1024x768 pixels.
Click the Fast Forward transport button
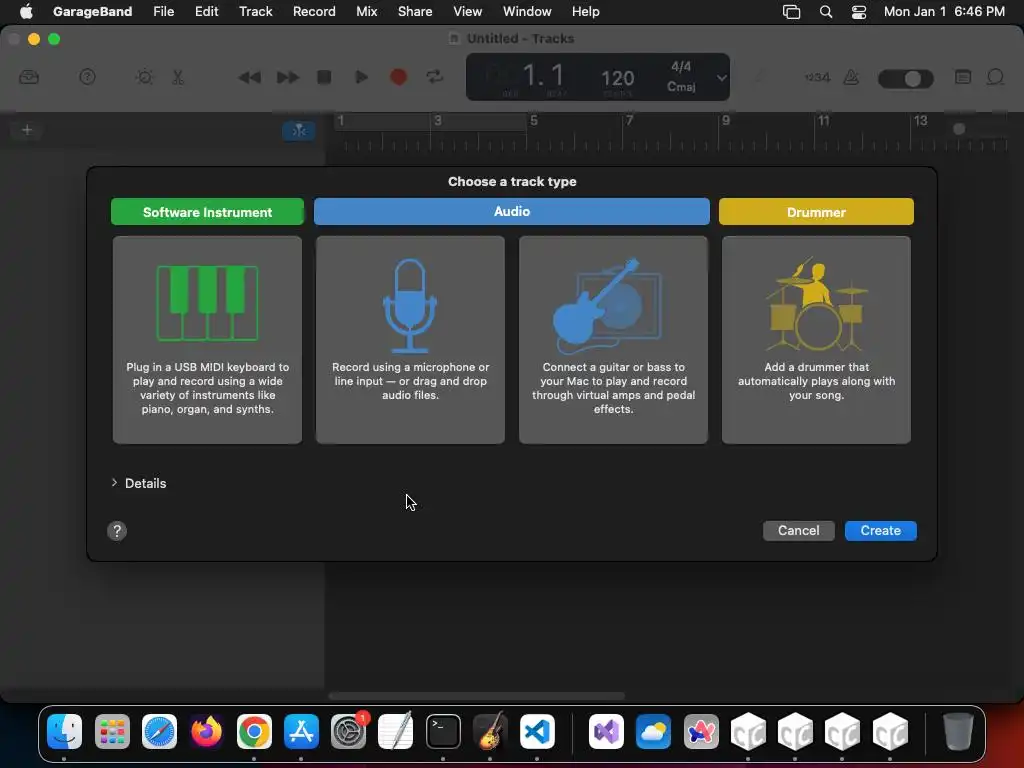pos(287,77)
